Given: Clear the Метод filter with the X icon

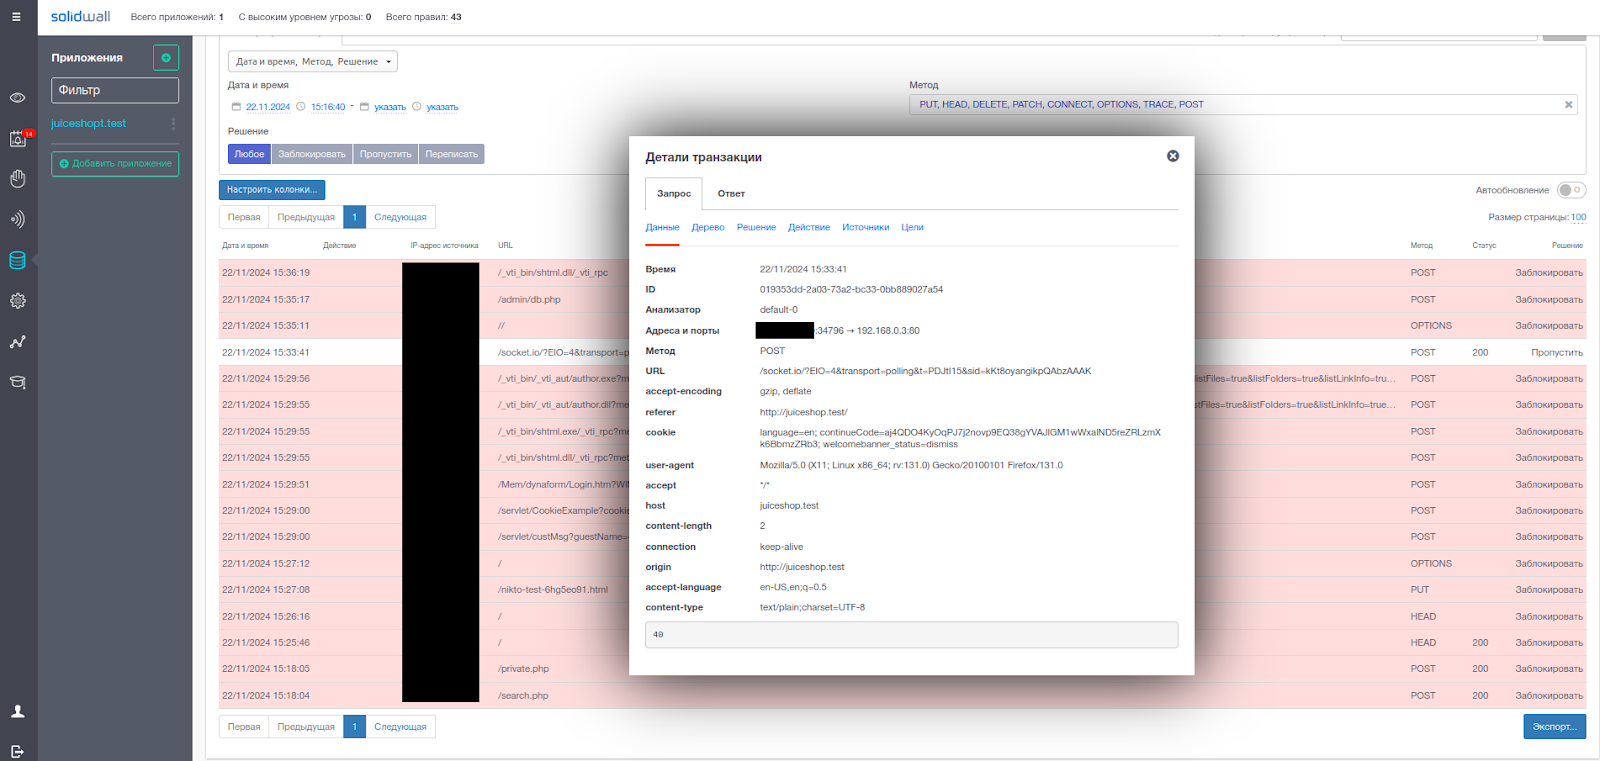Looking at the screenshot, I should pyautogui.click(x=1569, y=104).
